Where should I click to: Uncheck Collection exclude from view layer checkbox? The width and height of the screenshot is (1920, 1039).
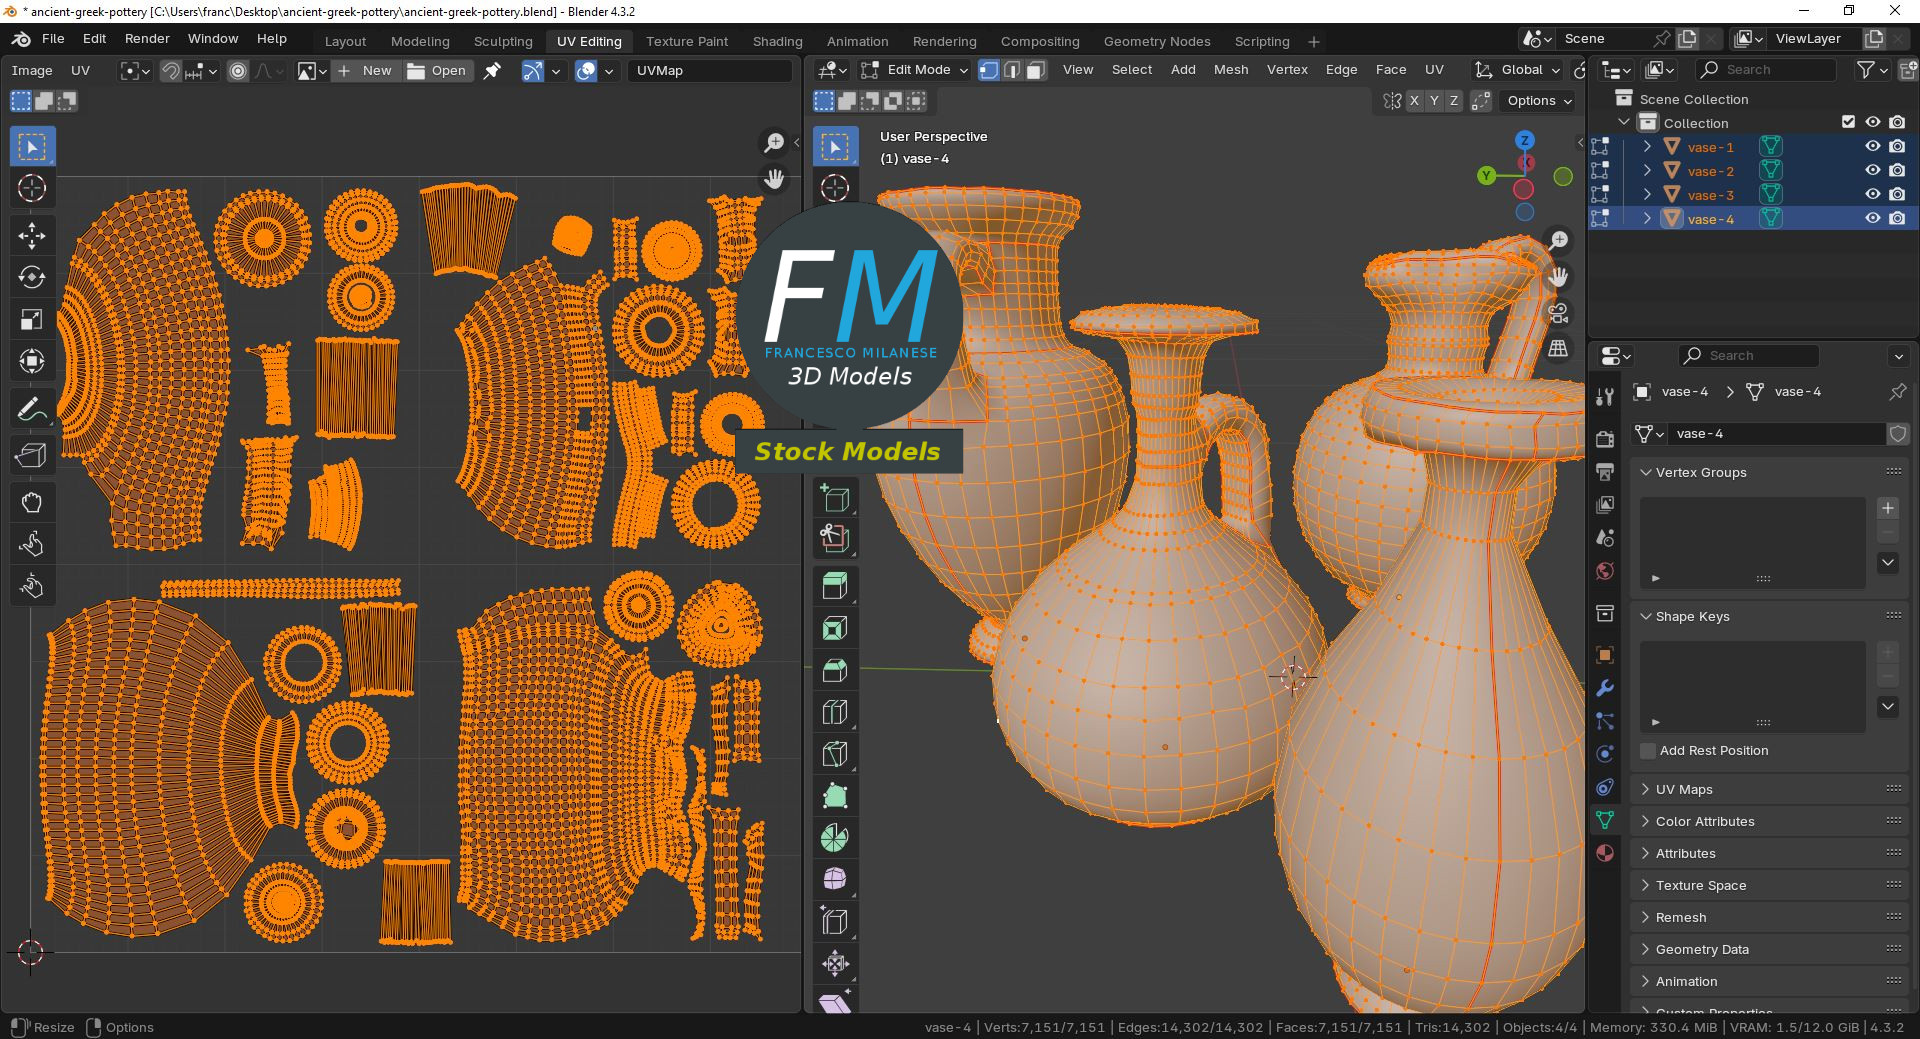[1848, 122]
